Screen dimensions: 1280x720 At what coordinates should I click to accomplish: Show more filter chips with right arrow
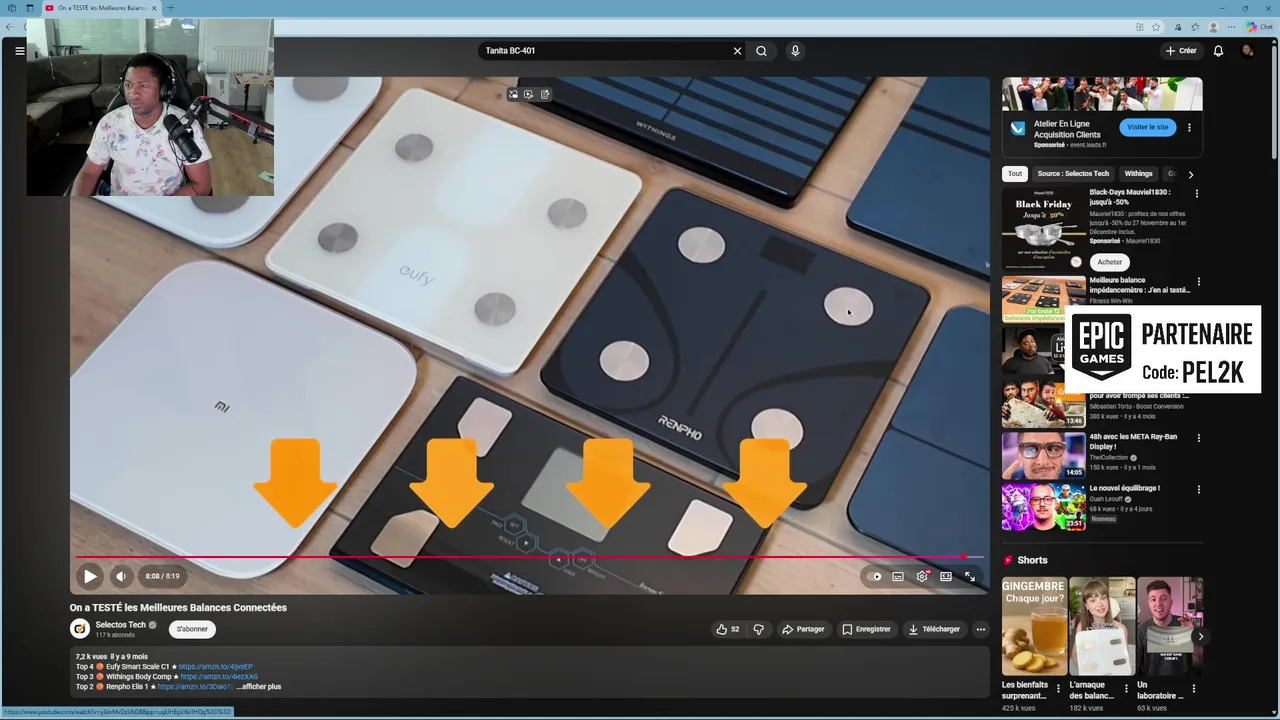point(1190,174)
